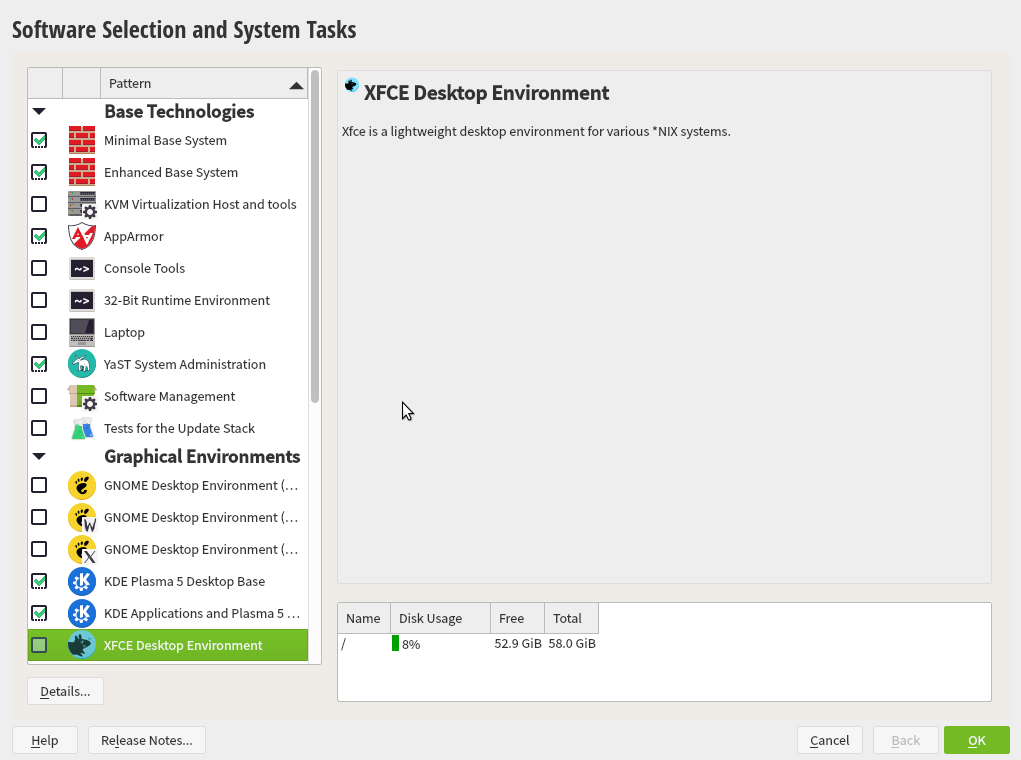
Task: Click the XFCE mouse icon in the list
Action: tap(82, 645)
